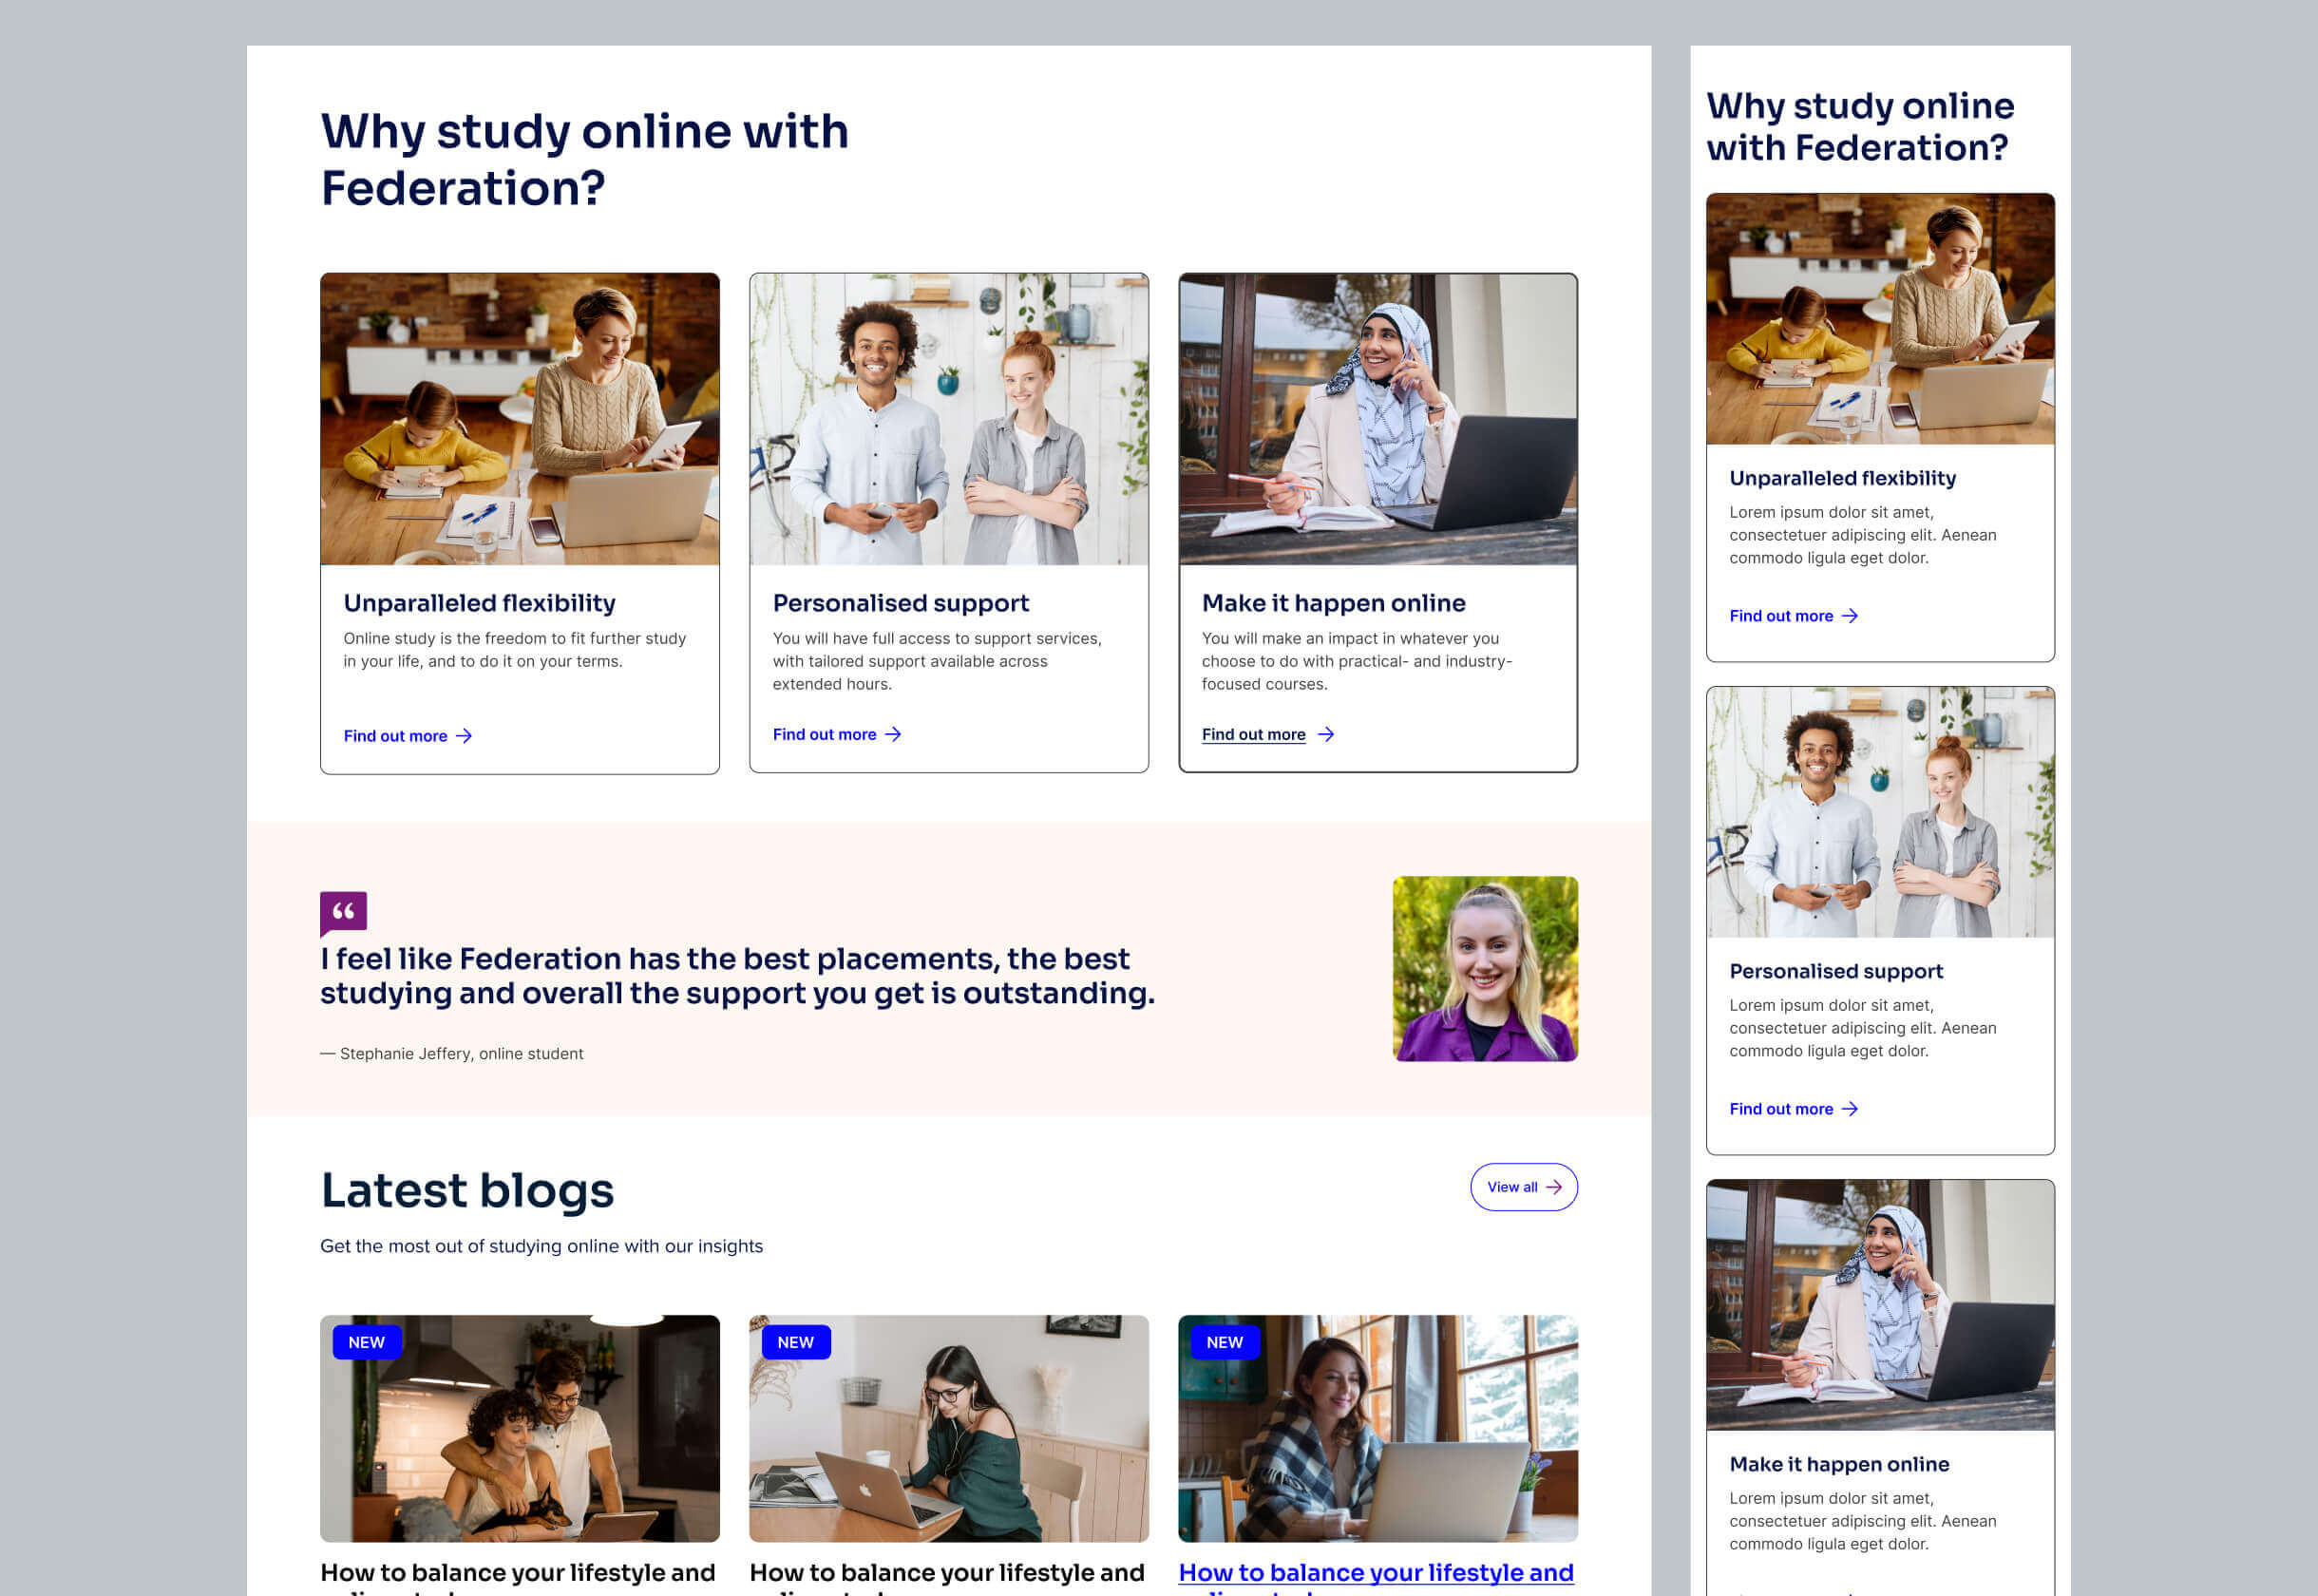Click the 'Stephanie Jeffery, online student' attribution
This screenshot has width=2318, height=1596.
(x=452, y=1053)
